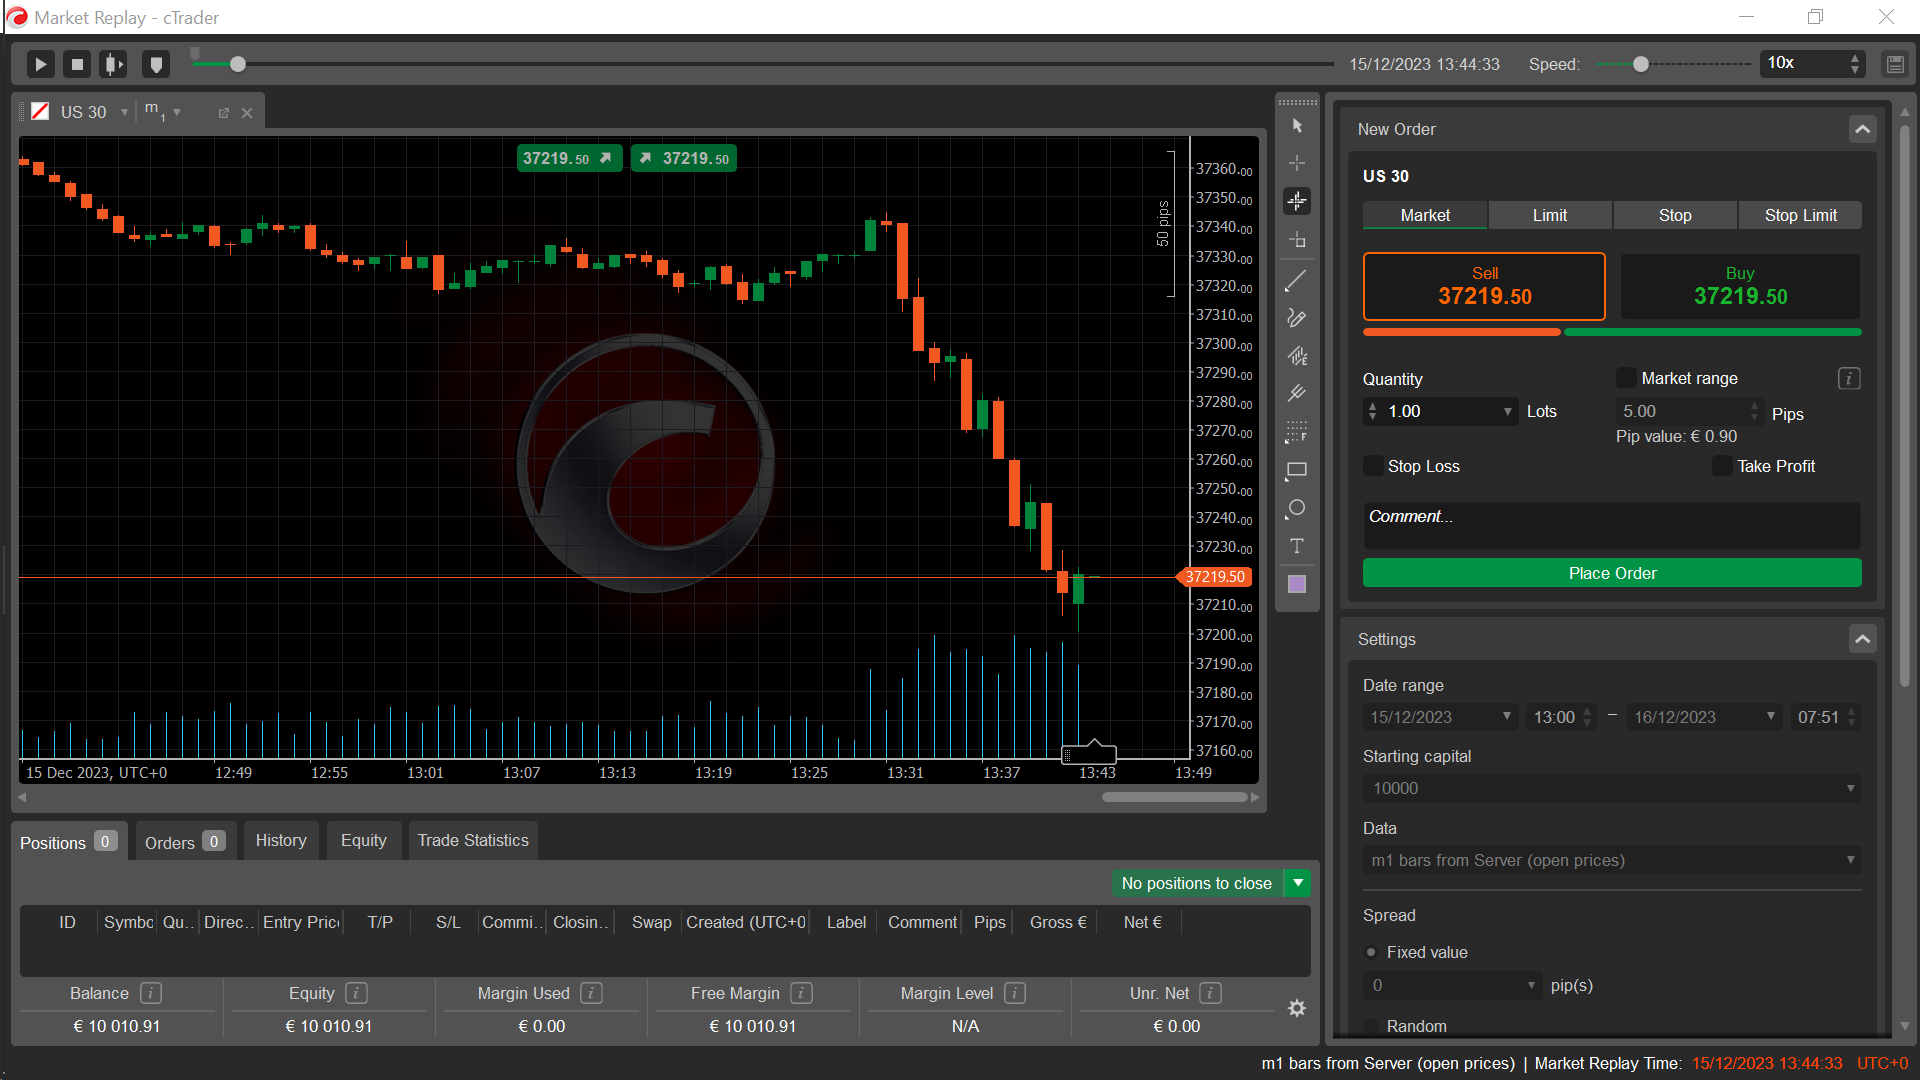Click the chart quick buy 37219.50 button
1920x1080 pixels.
point(684,158)
